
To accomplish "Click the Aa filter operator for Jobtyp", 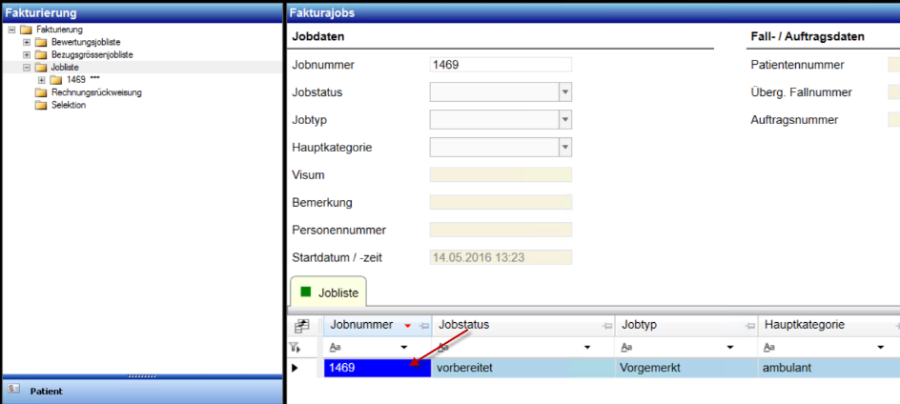I will 627,347.
